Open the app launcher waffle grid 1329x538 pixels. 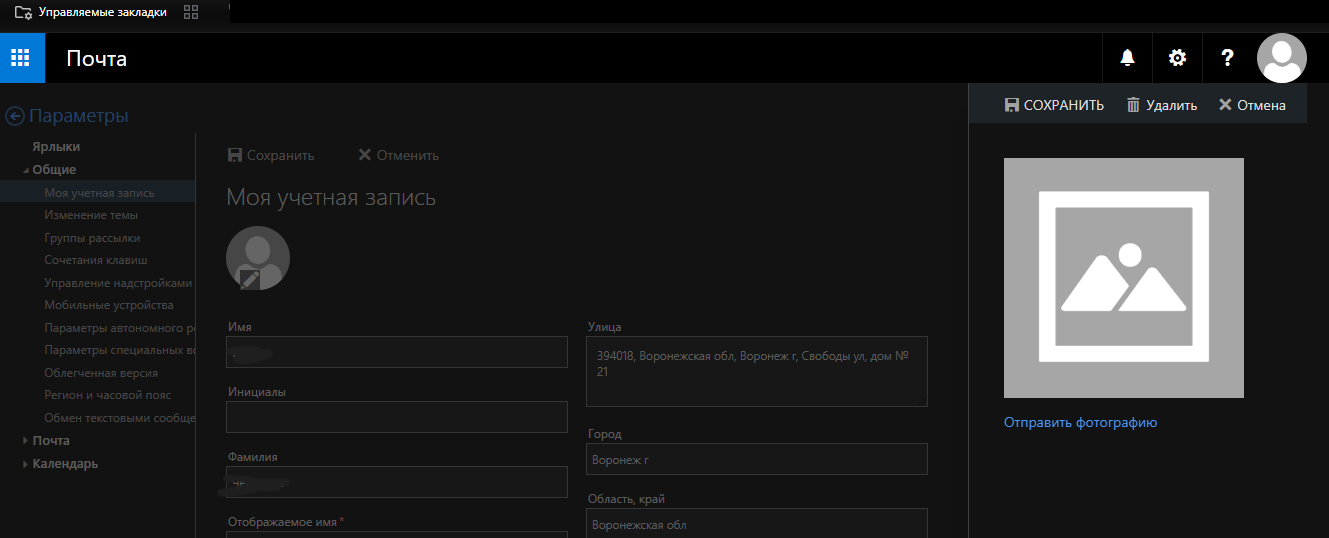point(21,58)
